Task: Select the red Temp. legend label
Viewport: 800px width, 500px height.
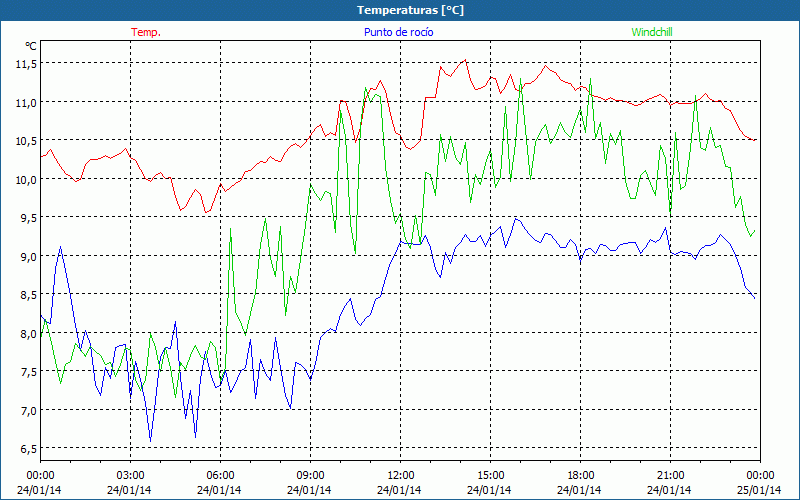Action: [146, 32]
